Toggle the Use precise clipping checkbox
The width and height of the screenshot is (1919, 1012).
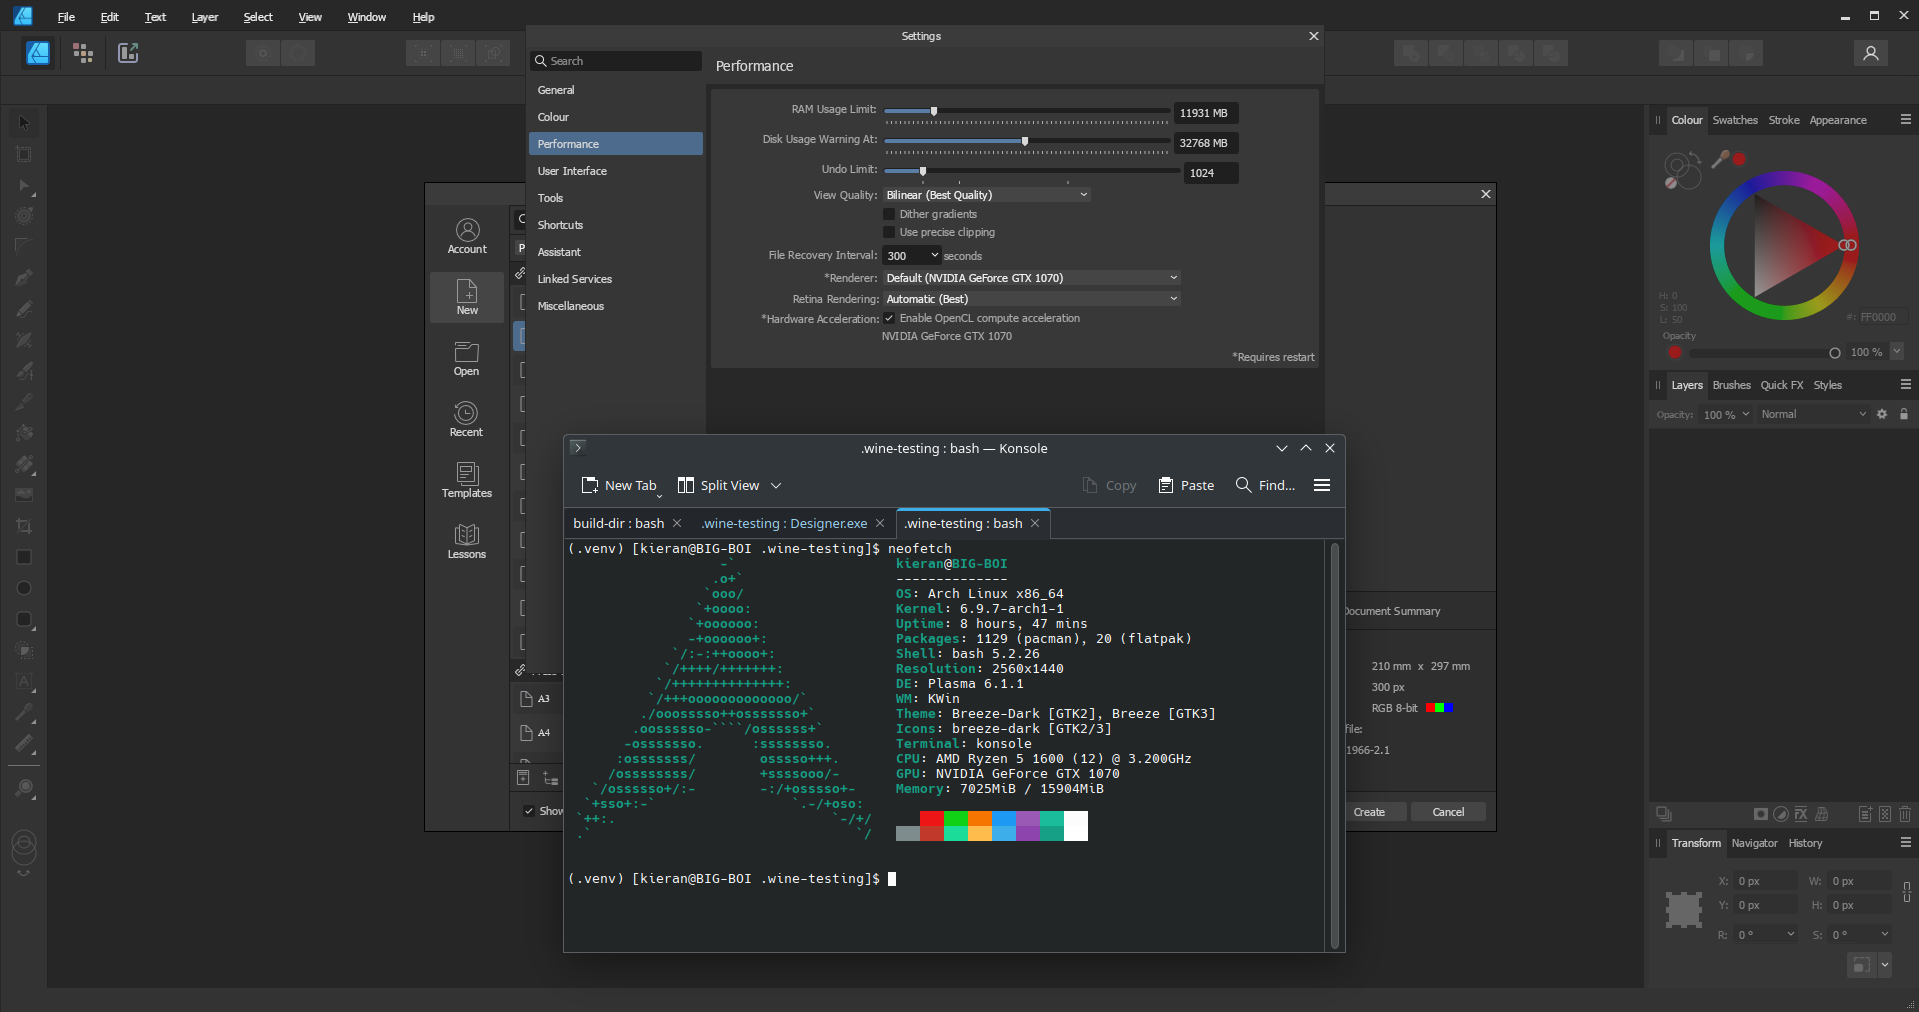click(889, 232)
